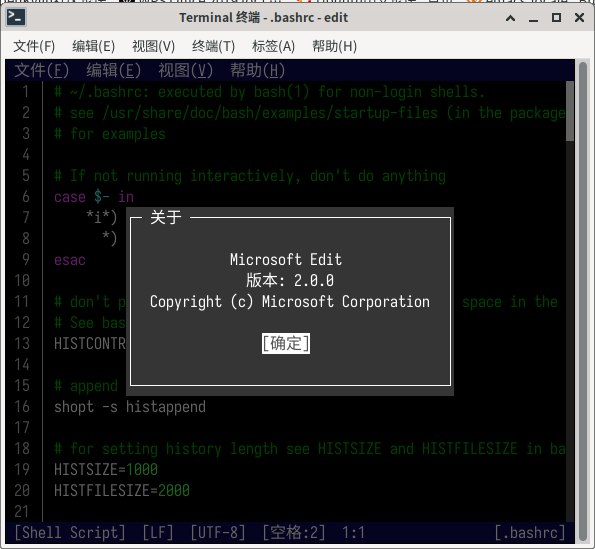Open the terminal 文件(F) menu

tap(34, 46)
